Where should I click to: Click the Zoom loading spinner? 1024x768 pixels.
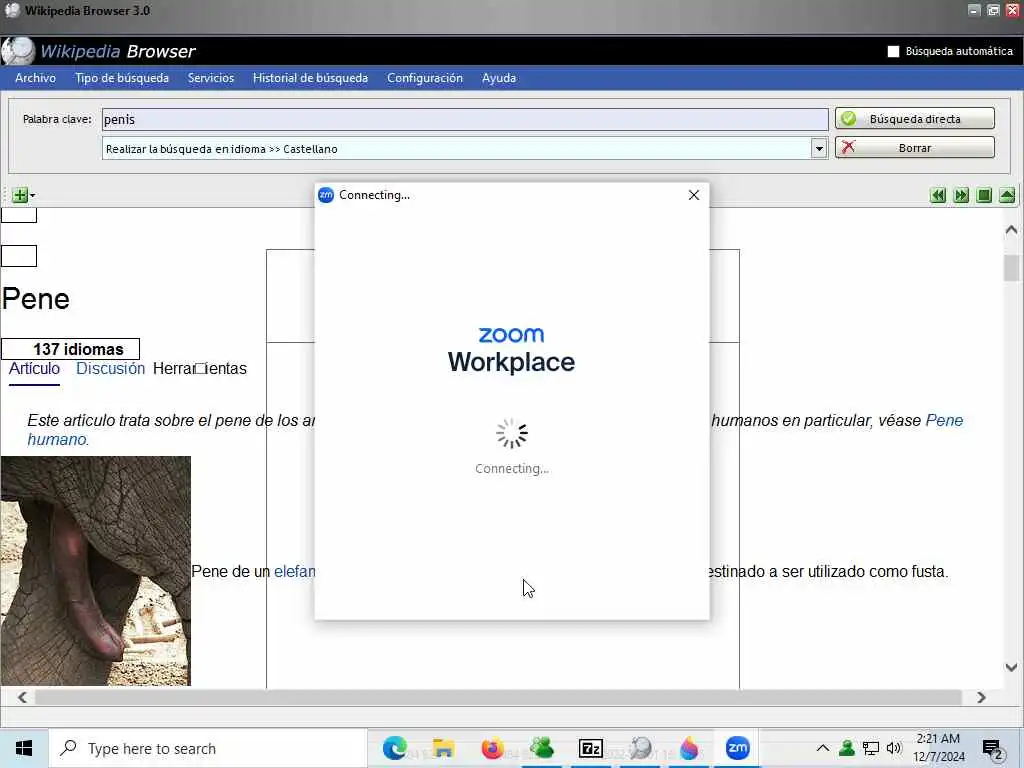coord(511,434)
